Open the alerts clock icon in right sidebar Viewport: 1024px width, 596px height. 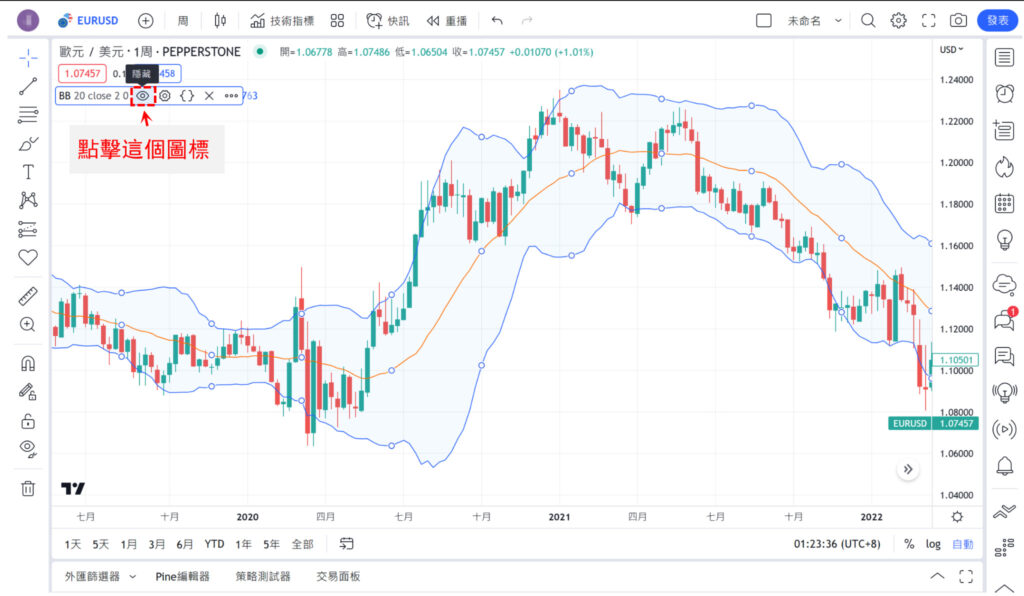click(x=1004, y=93)
